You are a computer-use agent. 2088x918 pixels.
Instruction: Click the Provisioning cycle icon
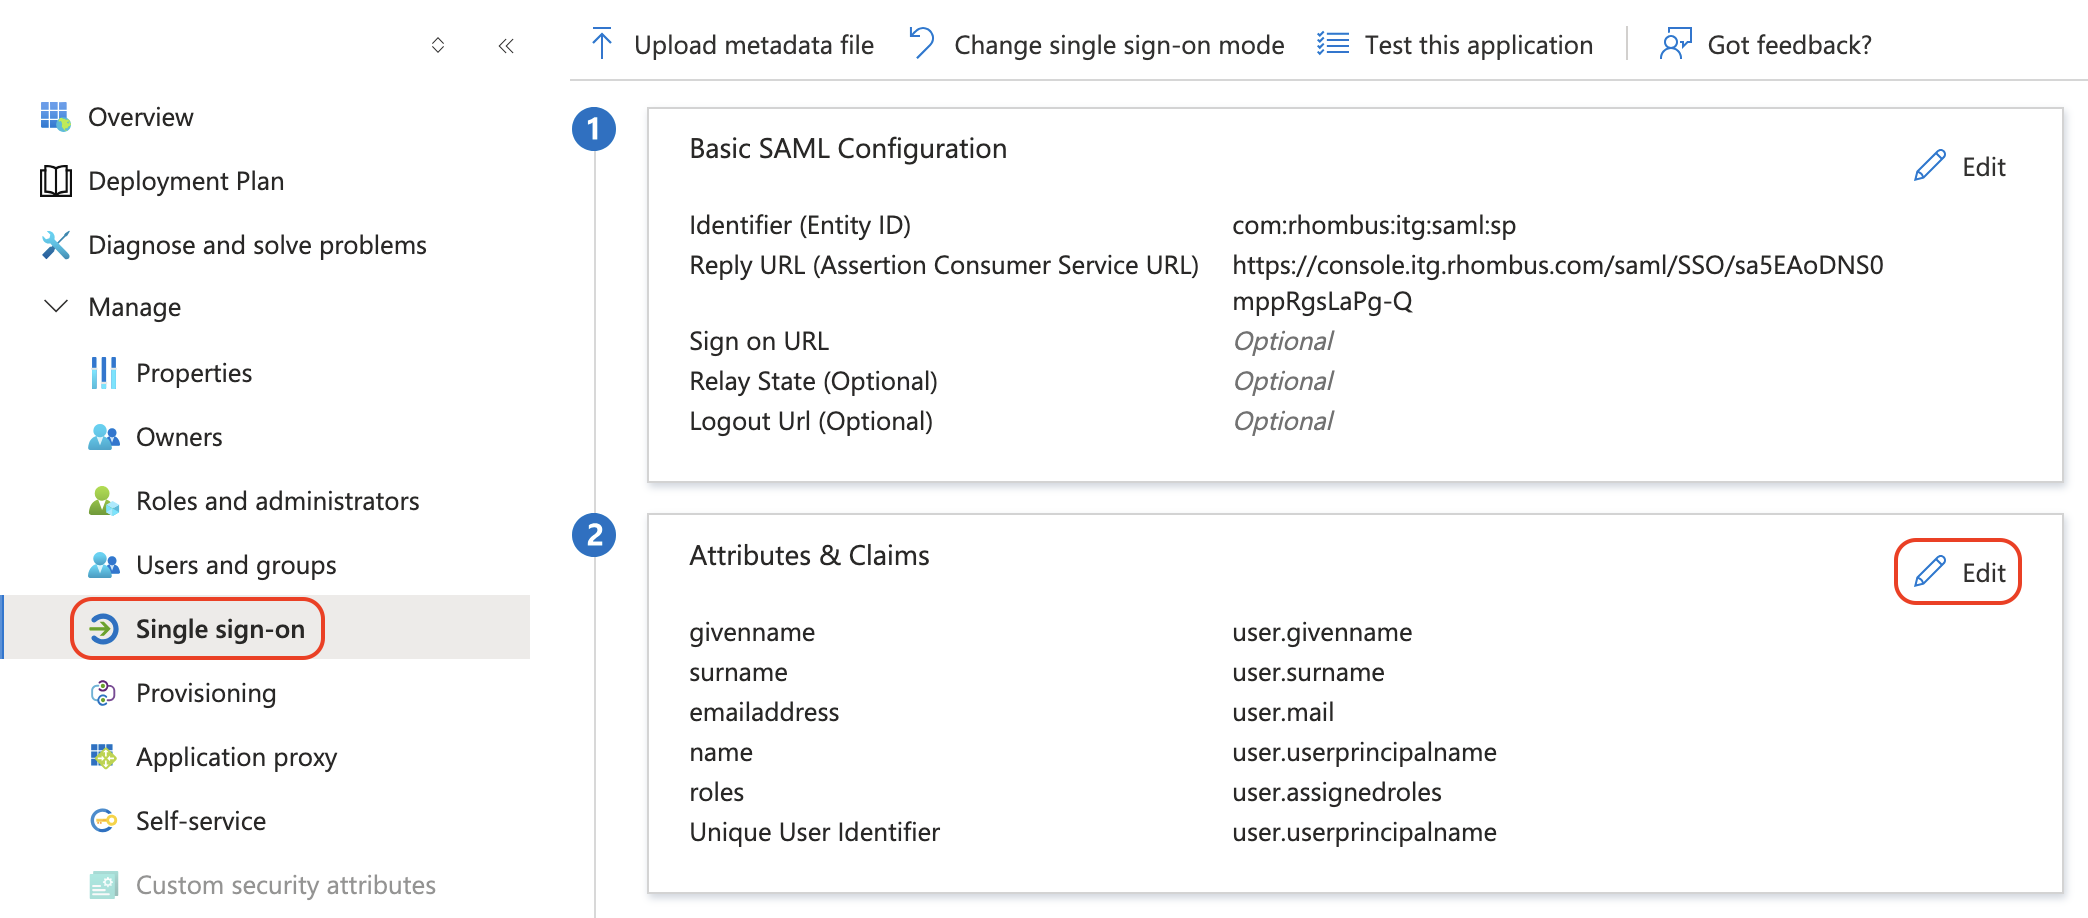point(103,693)
